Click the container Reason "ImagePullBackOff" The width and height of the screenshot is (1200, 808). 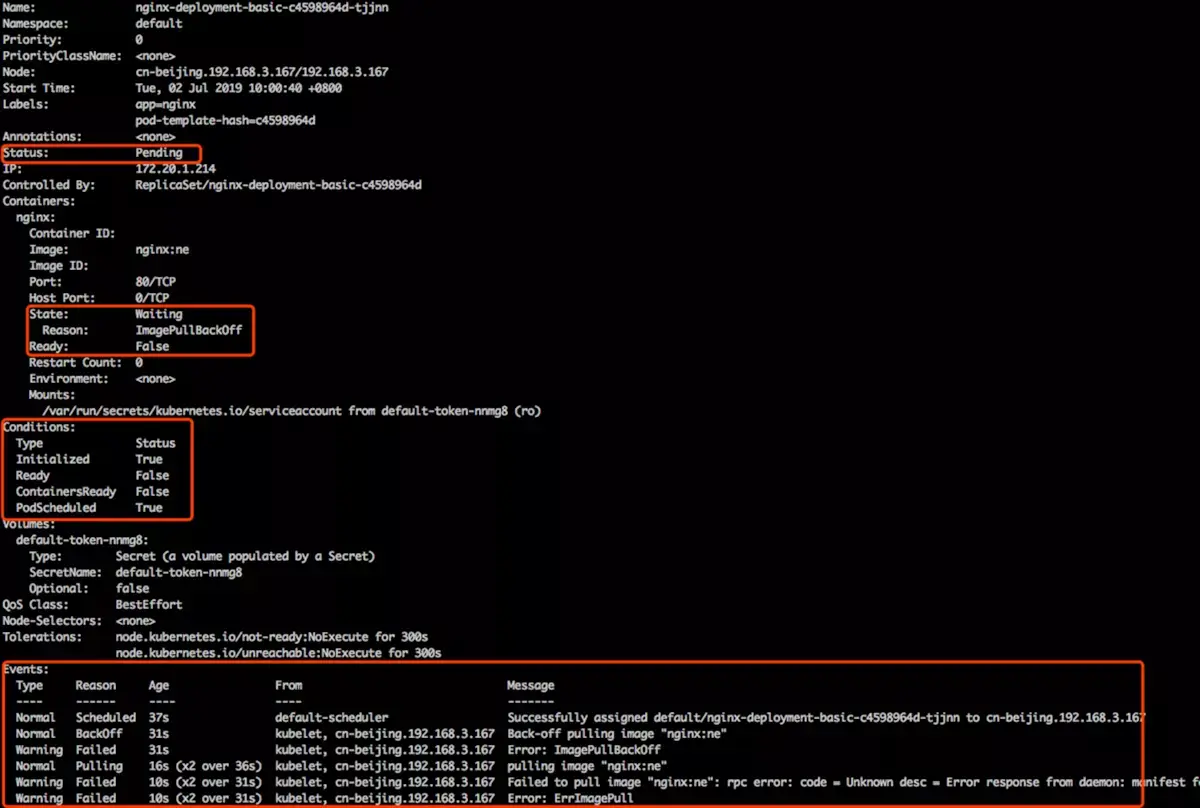pos(189,330)
